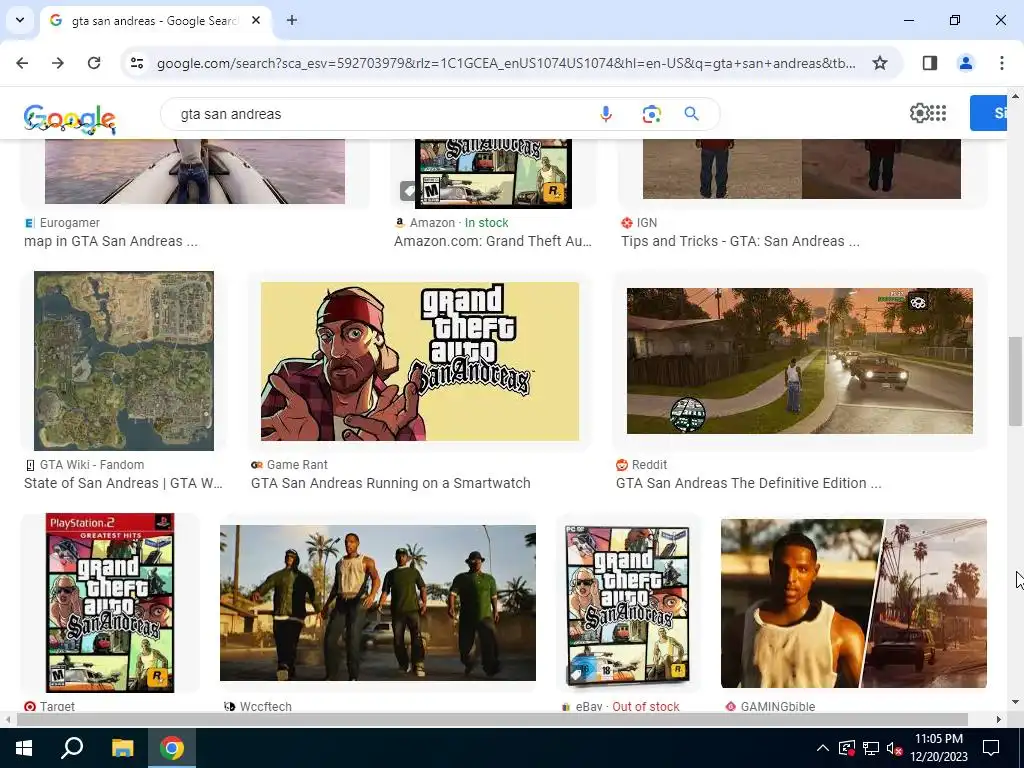
Task: Click the Chrome taskbar icon
Action: [x=172, y=748]
